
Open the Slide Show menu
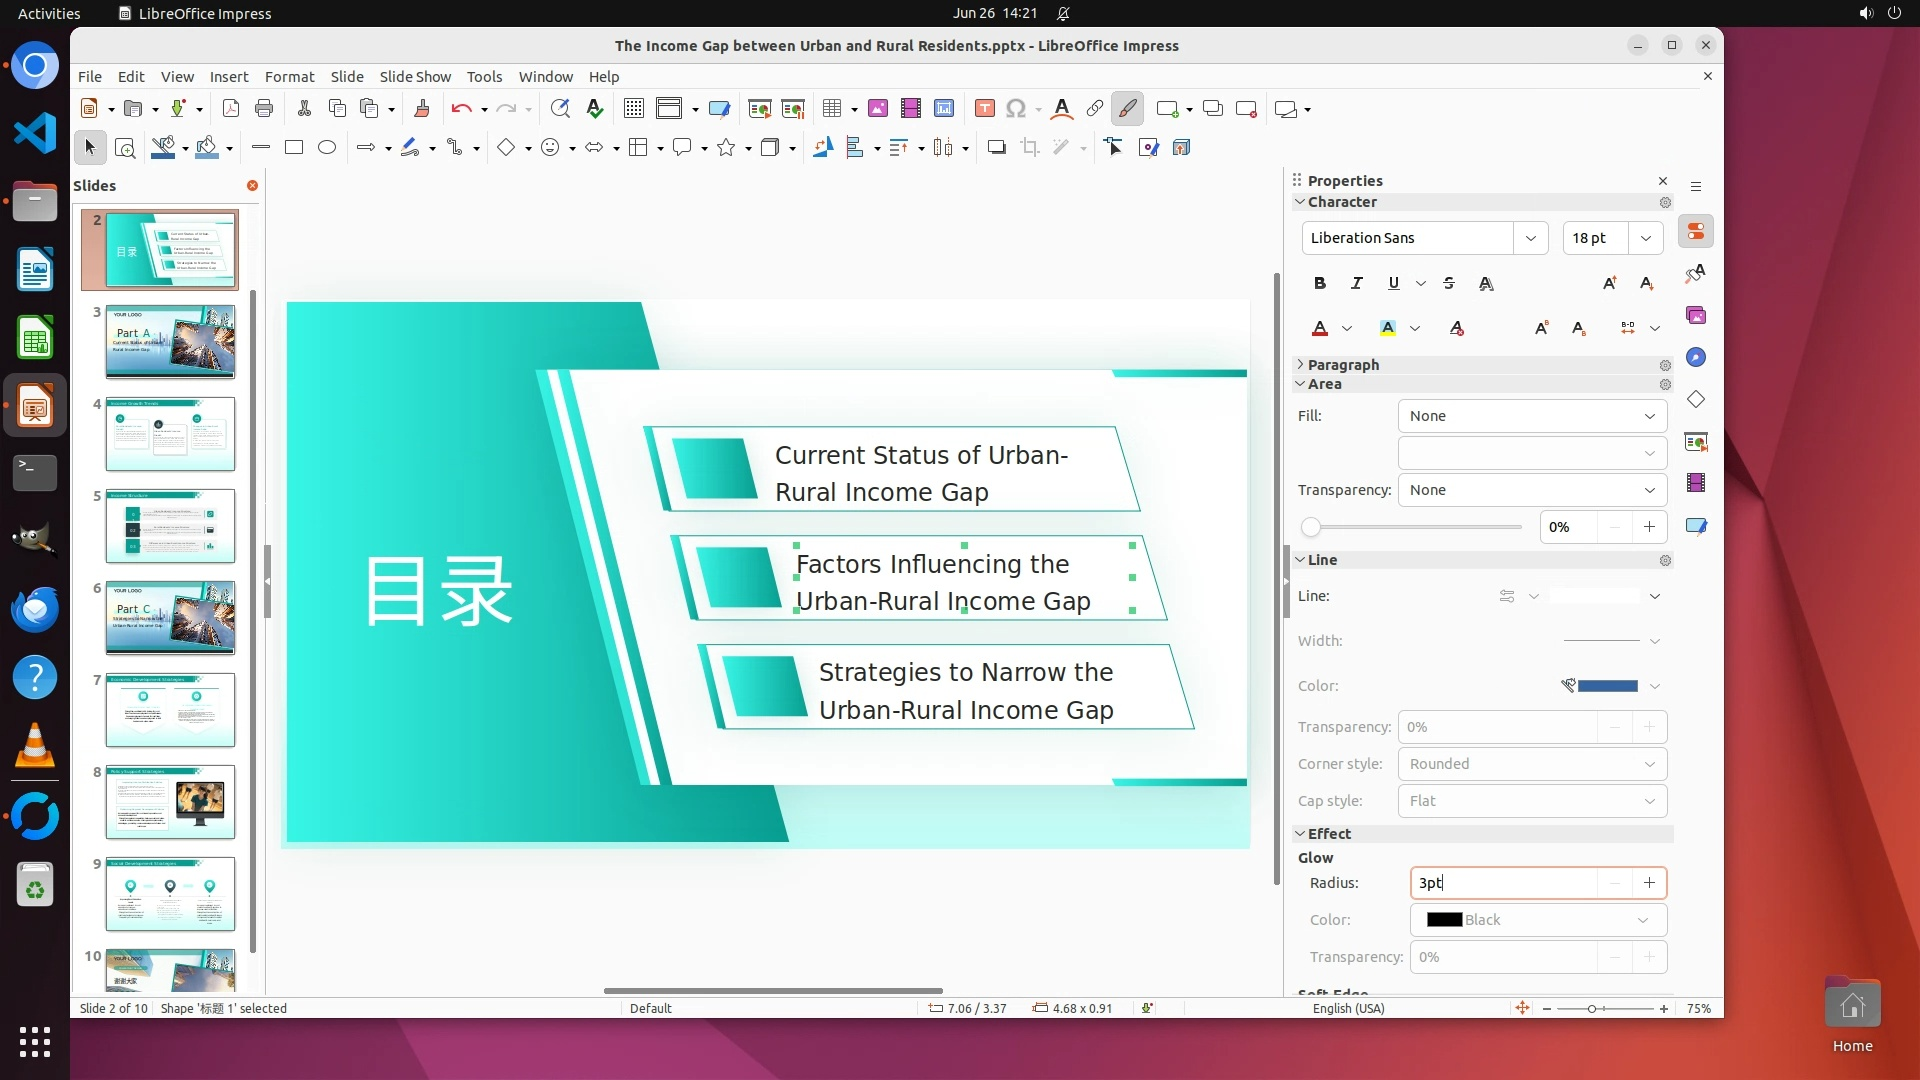[415, 77]
